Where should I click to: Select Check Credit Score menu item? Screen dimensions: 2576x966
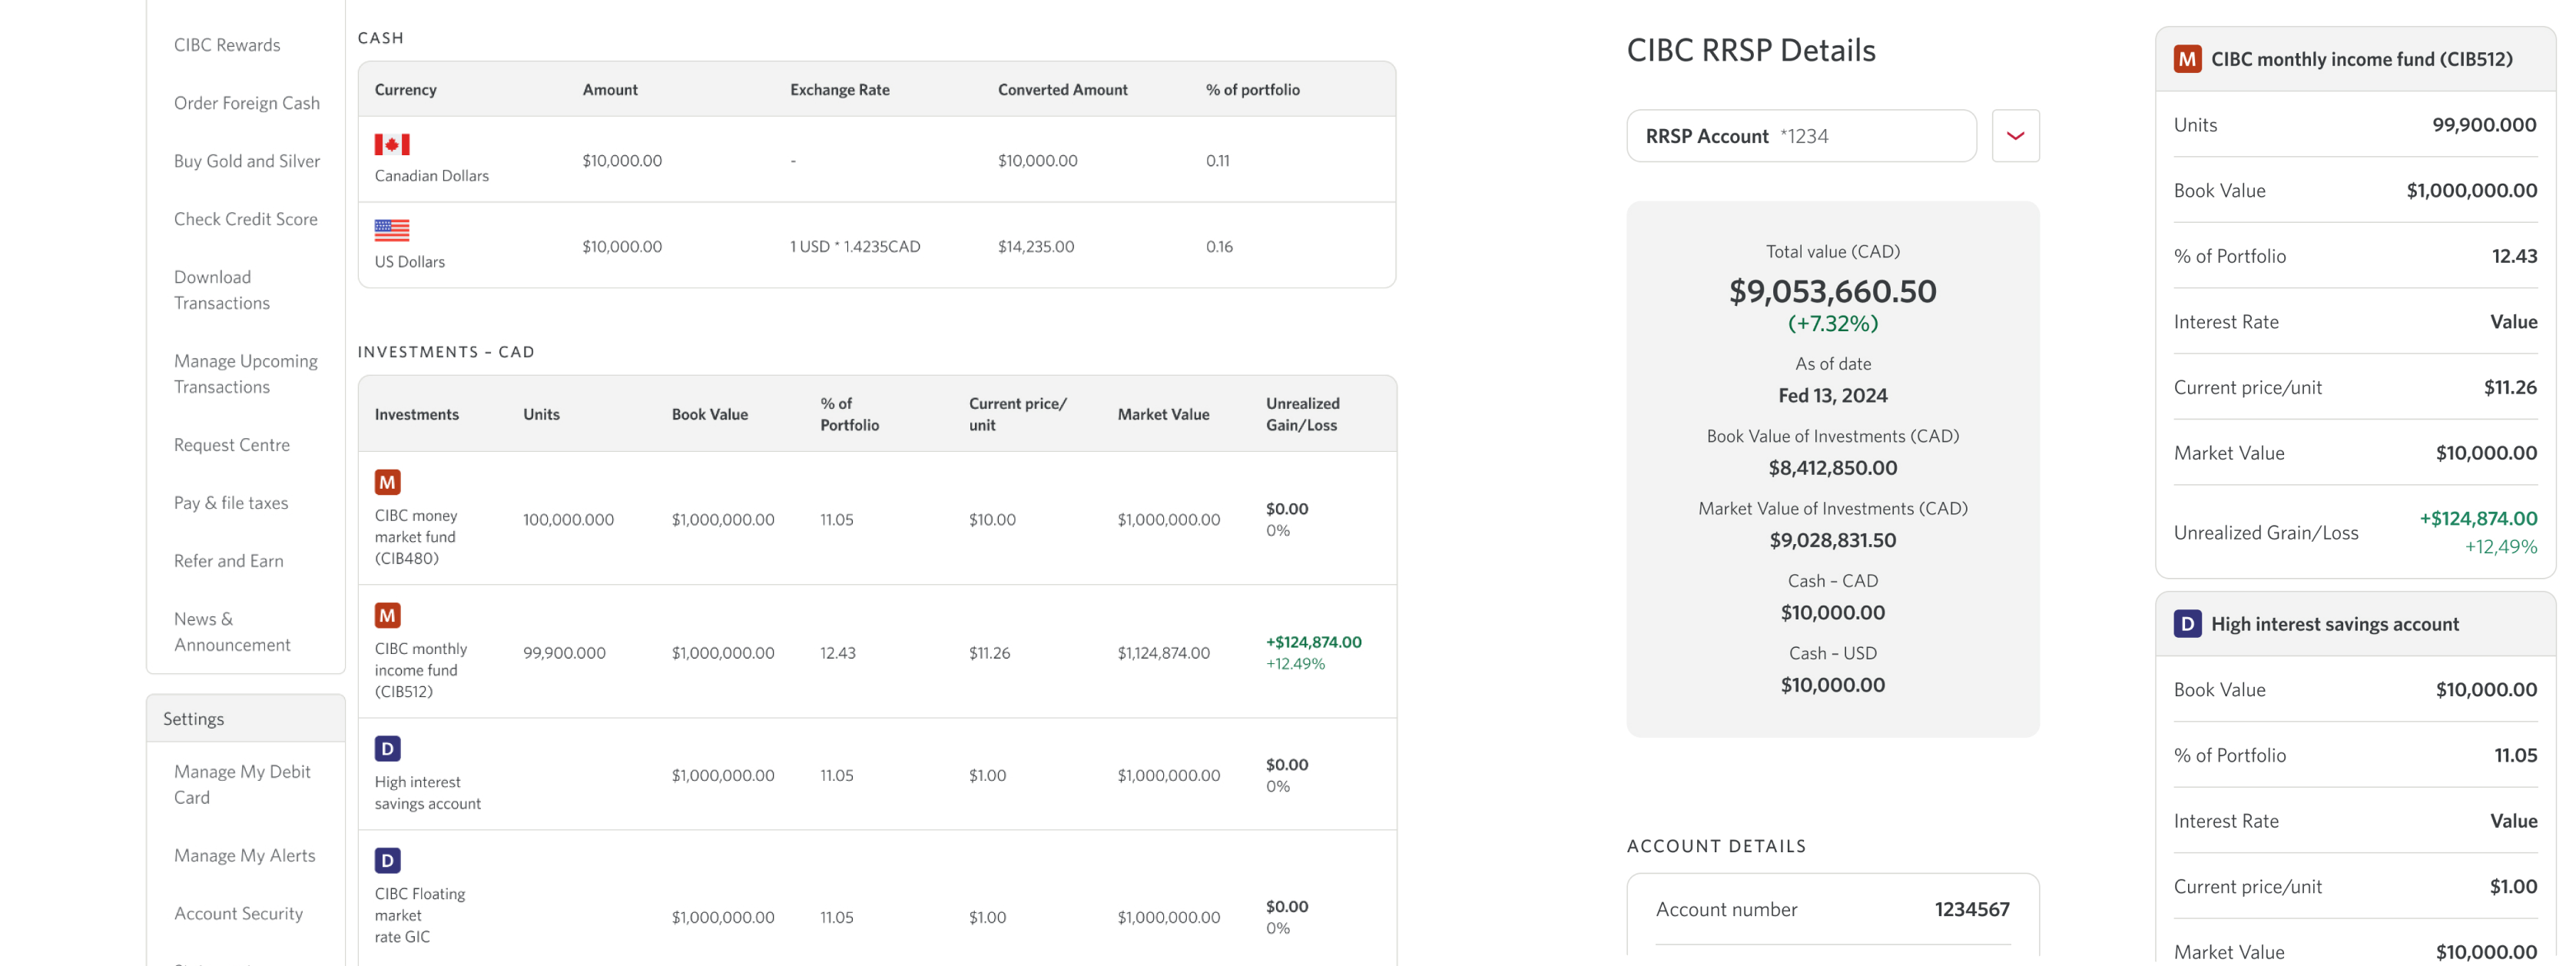click(x=246, y=219)
